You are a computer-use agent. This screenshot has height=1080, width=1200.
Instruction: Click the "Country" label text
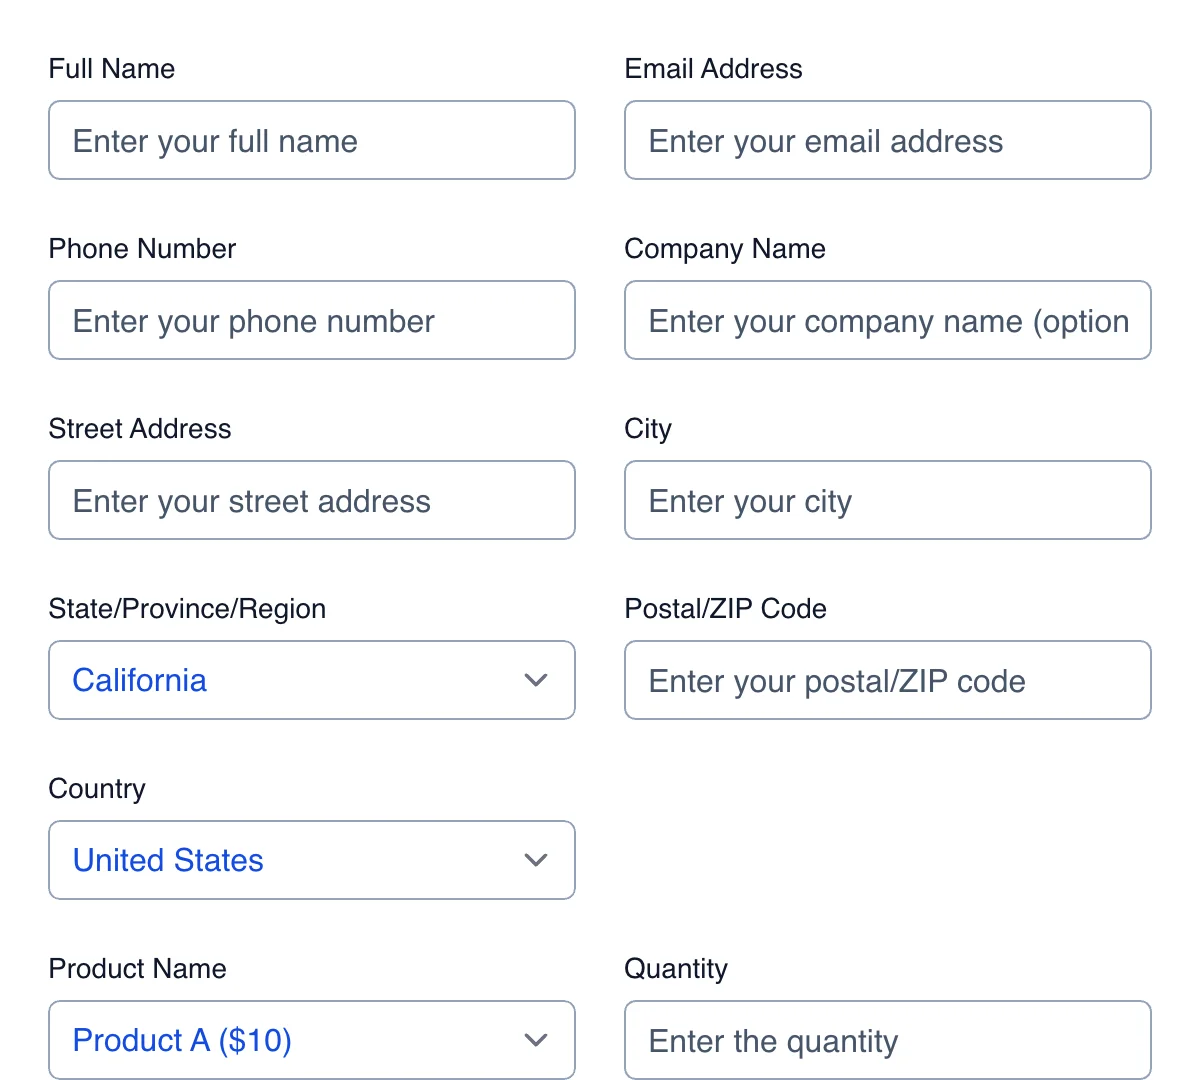97,789
